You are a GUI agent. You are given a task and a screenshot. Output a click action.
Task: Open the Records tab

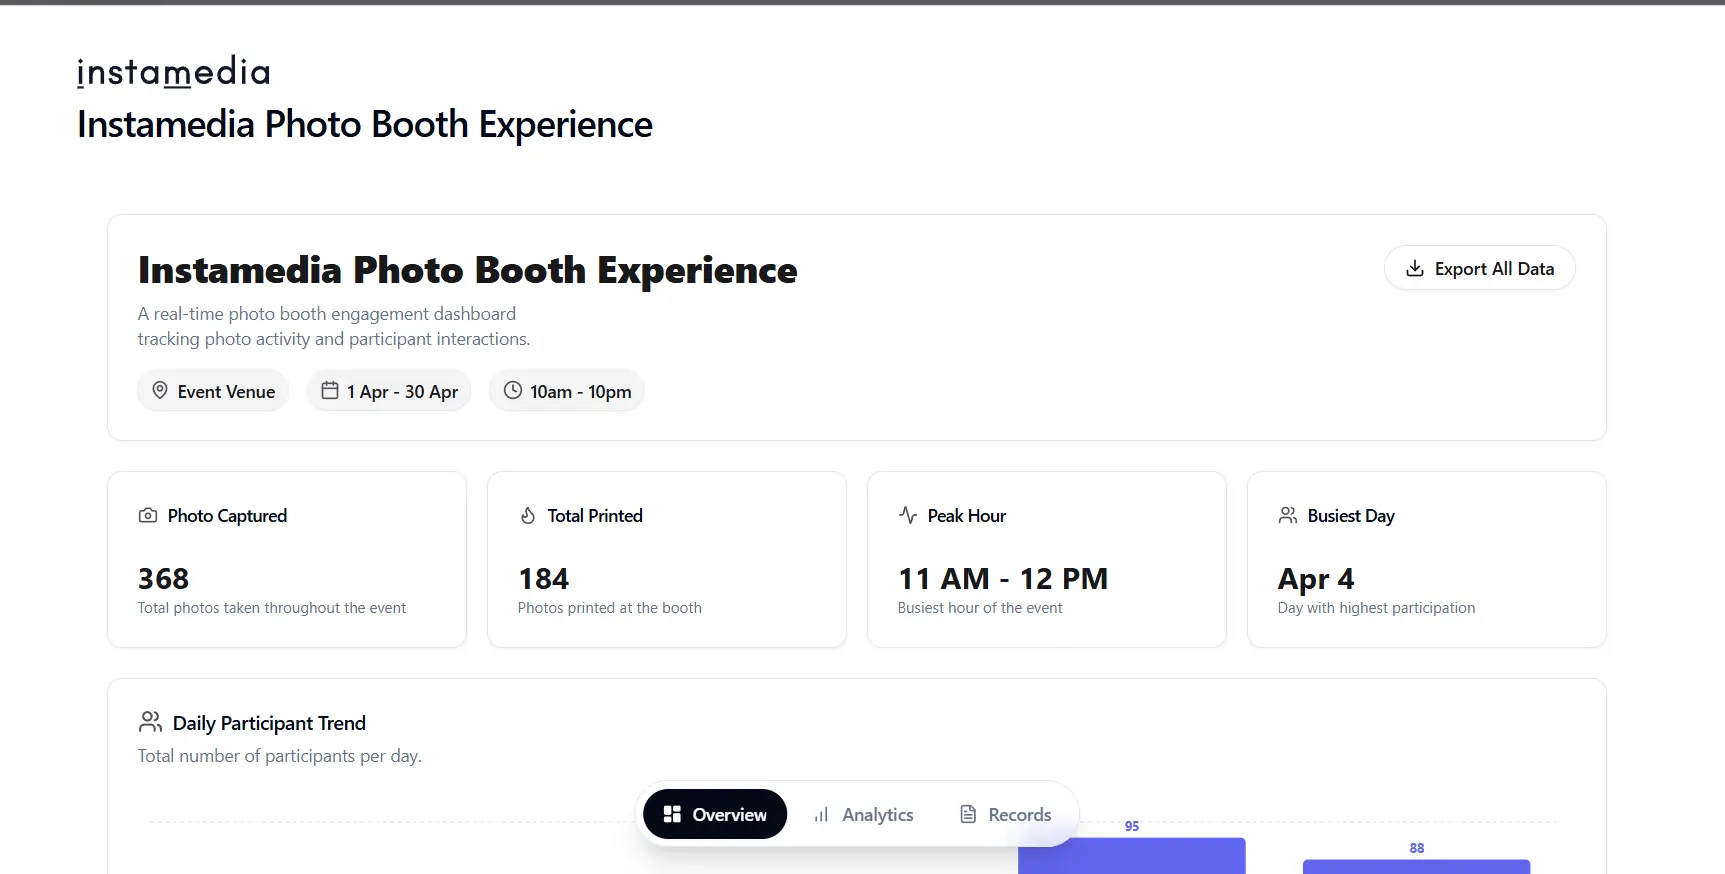pyautogui.click(x=1005, y=814)
